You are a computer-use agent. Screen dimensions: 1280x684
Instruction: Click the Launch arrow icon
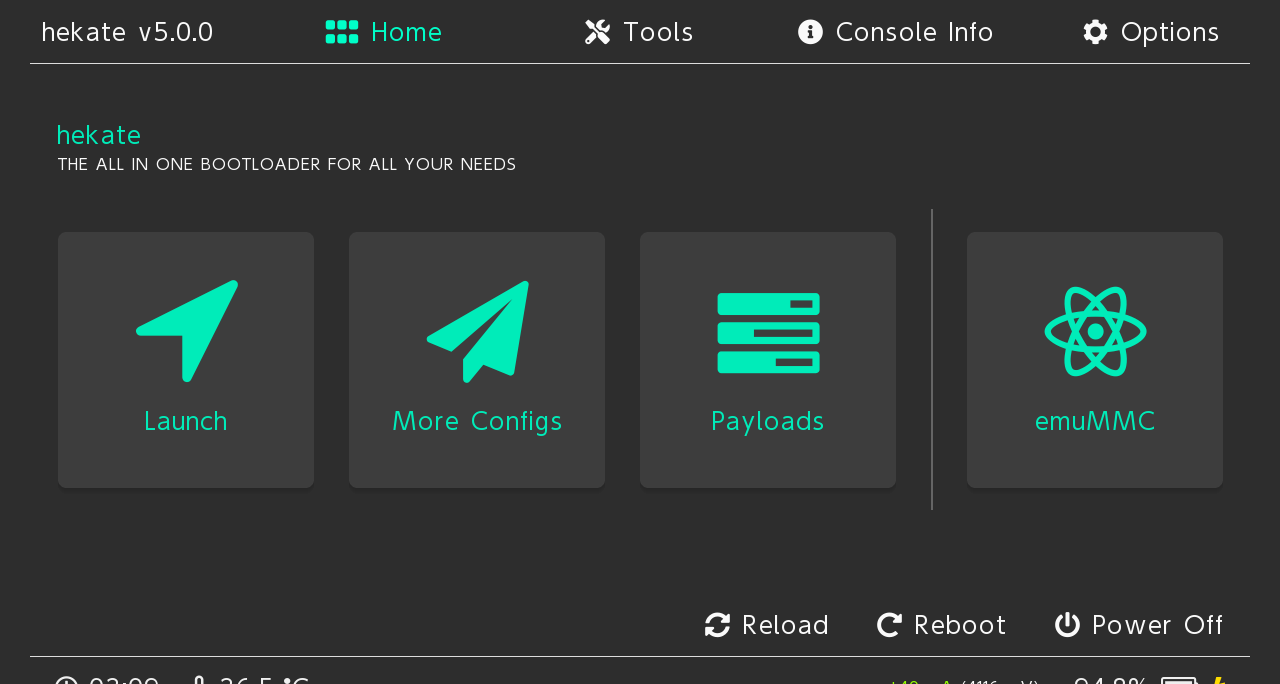point(187,331)
